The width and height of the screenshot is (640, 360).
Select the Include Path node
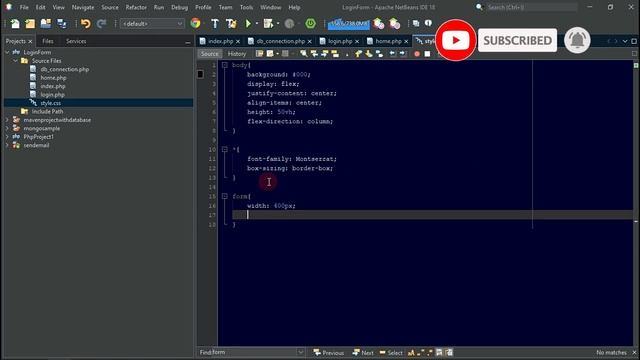(x=47, y=111)
